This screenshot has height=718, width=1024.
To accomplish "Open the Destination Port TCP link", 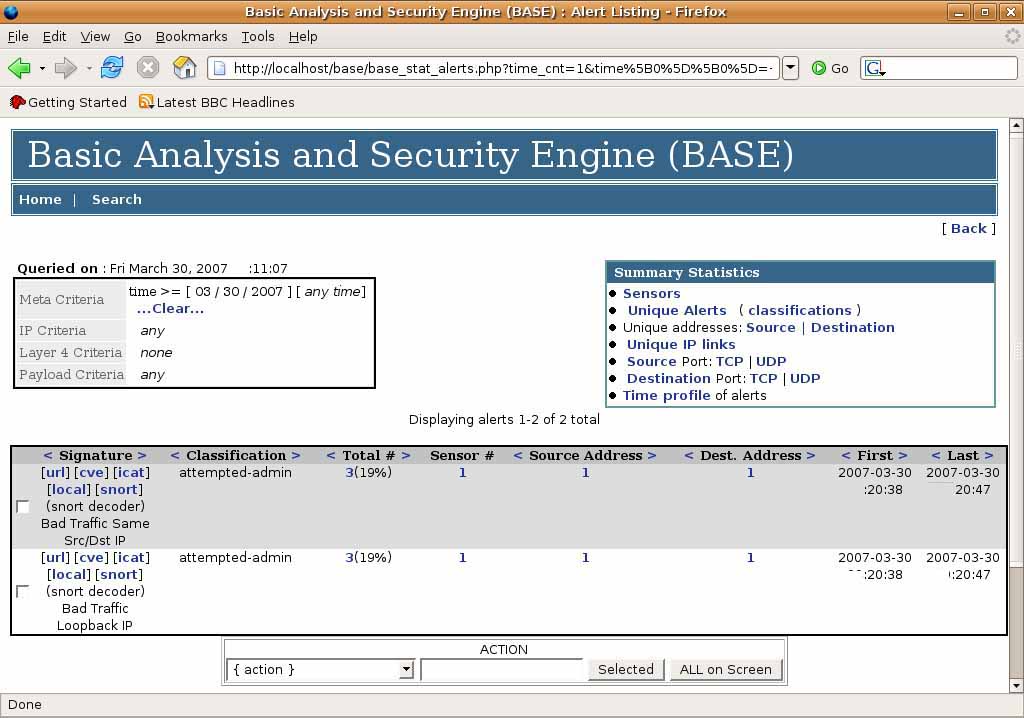I will click(763, 378).
